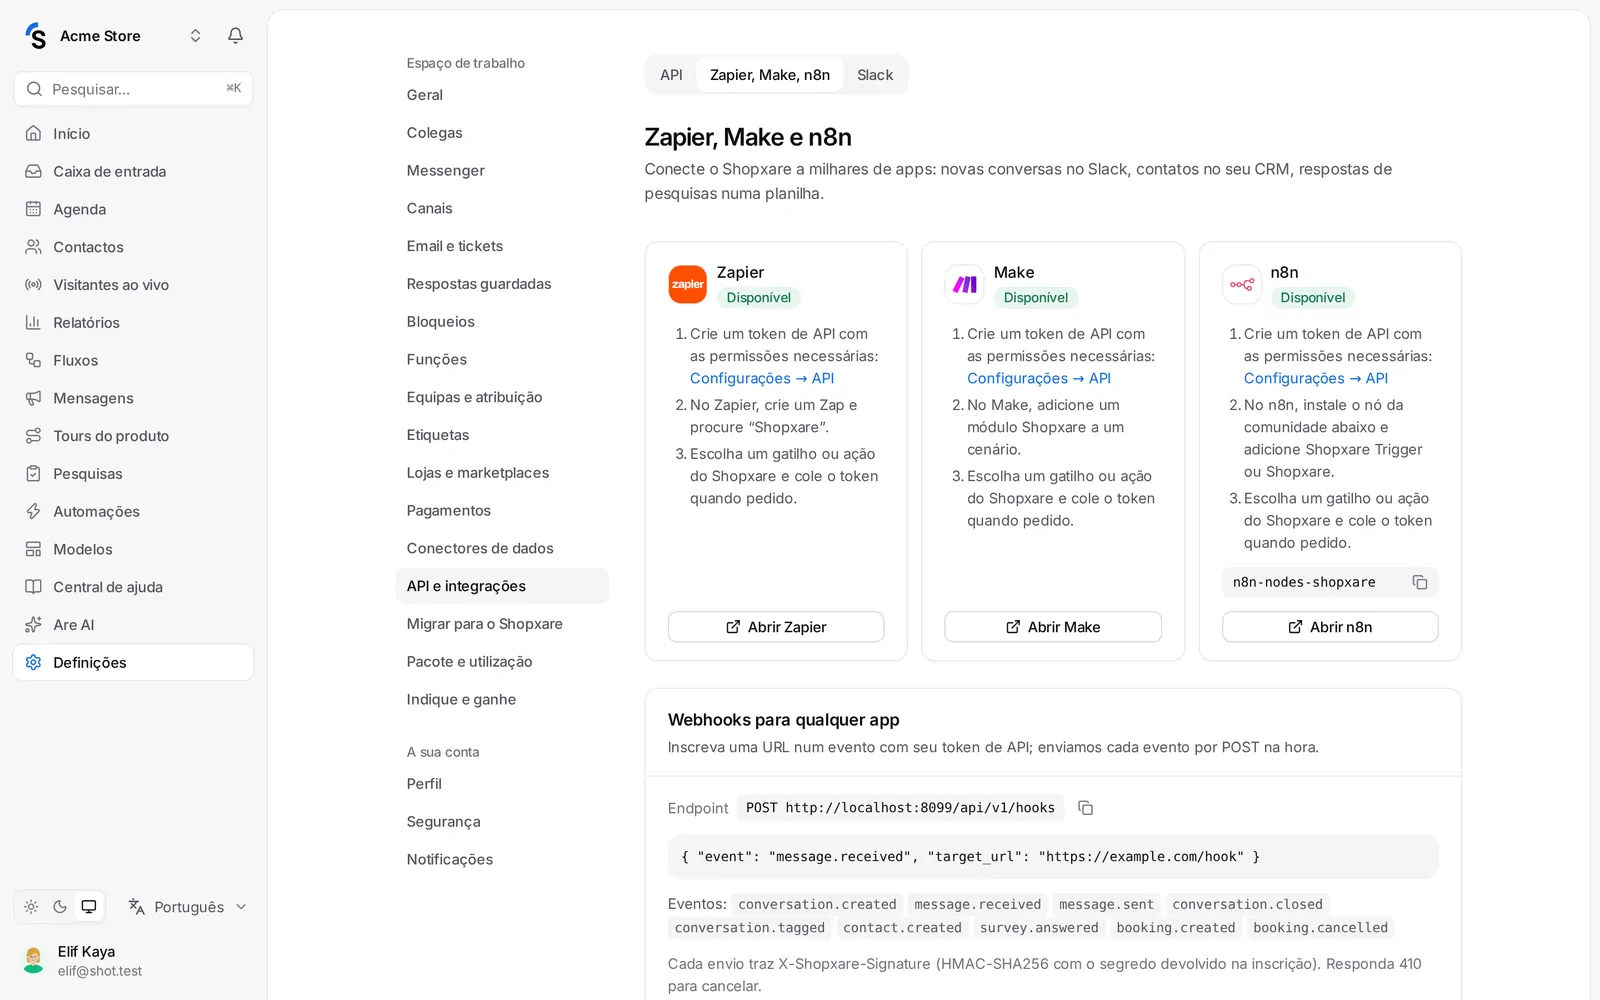The height and width of the screenshot is (1000, 1600).
Task: Open Respostas guardadas settings
Action: (502, 284)
